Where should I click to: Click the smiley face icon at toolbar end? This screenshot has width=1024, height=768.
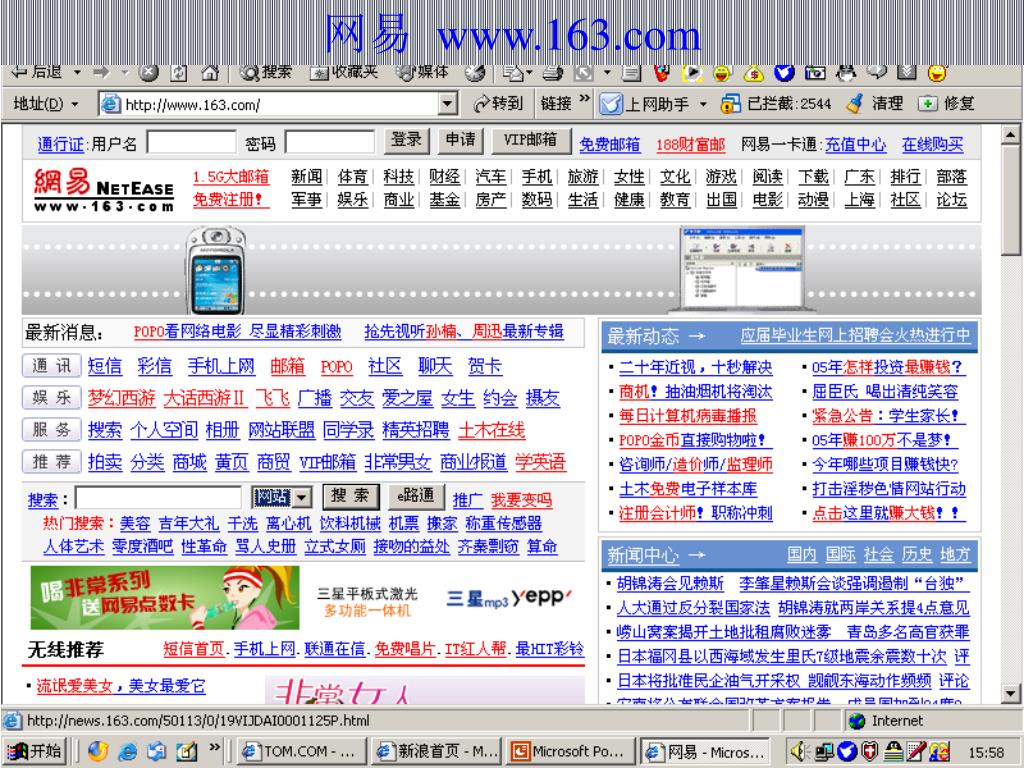[937, 72]
